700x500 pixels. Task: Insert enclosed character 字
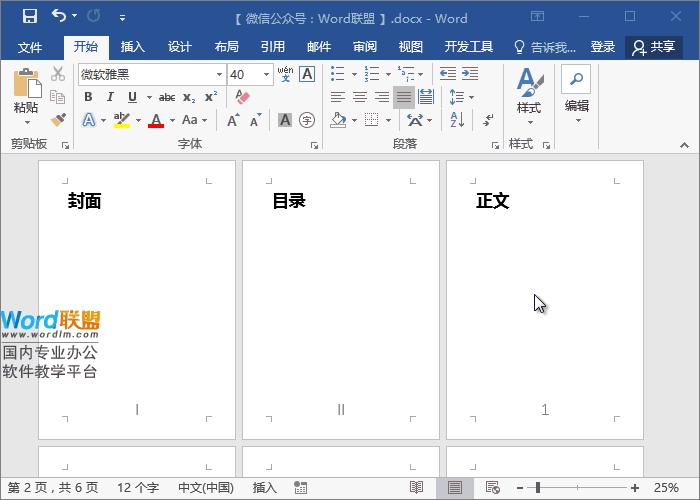pos(307,120)
